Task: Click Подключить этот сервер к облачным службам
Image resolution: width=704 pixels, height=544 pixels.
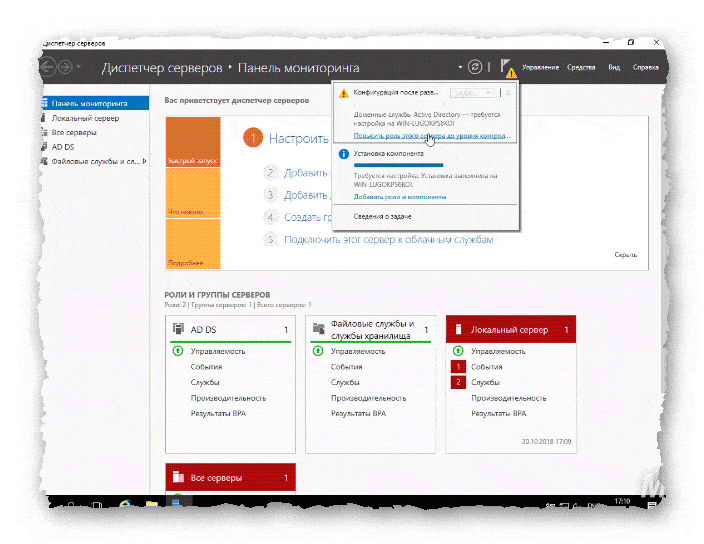Action: click(x=389, y=240)
